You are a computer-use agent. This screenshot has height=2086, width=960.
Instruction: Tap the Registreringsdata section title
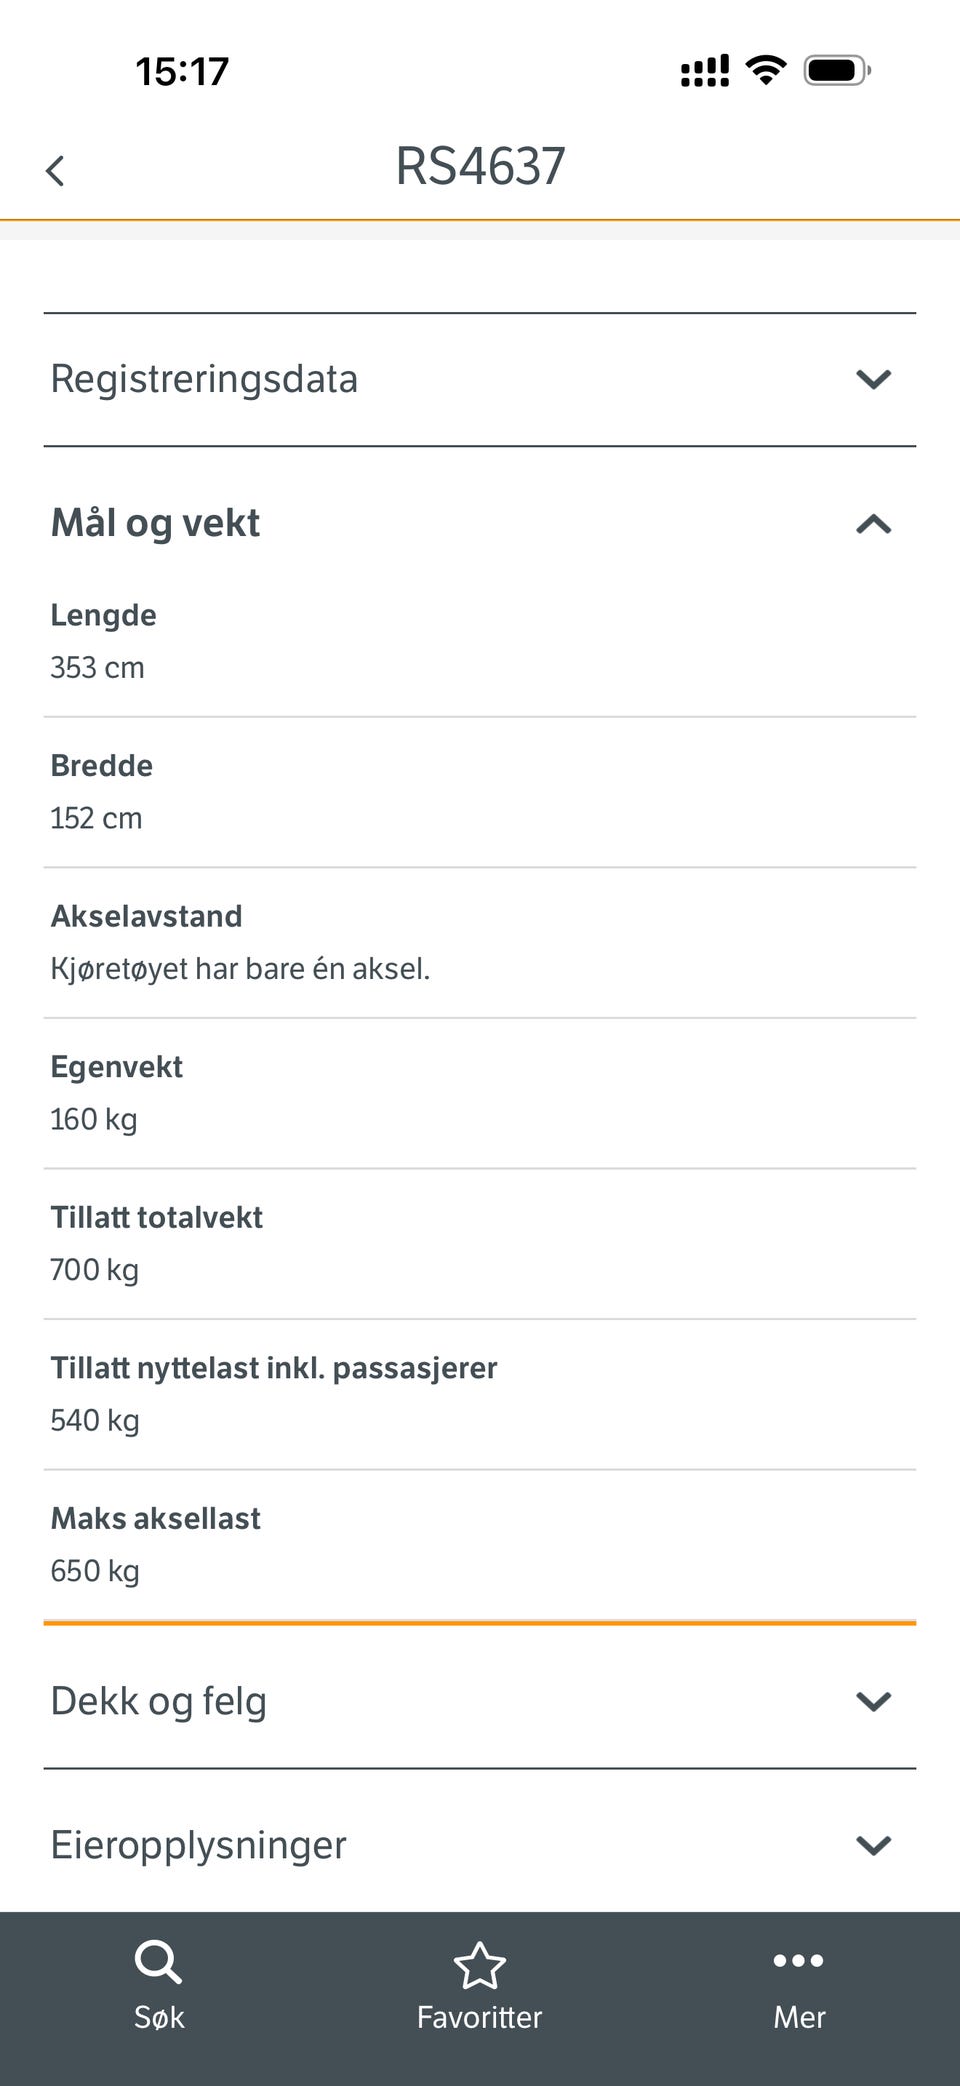[x=204, y=379]
